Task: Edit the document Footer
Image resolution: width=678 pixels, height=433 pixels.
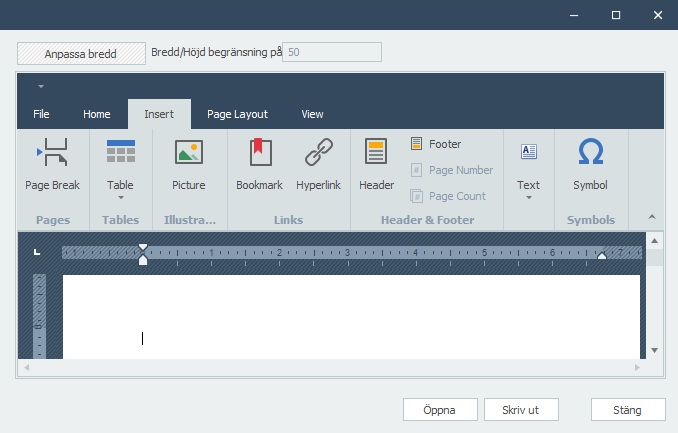Action: (x=436, y=144)
